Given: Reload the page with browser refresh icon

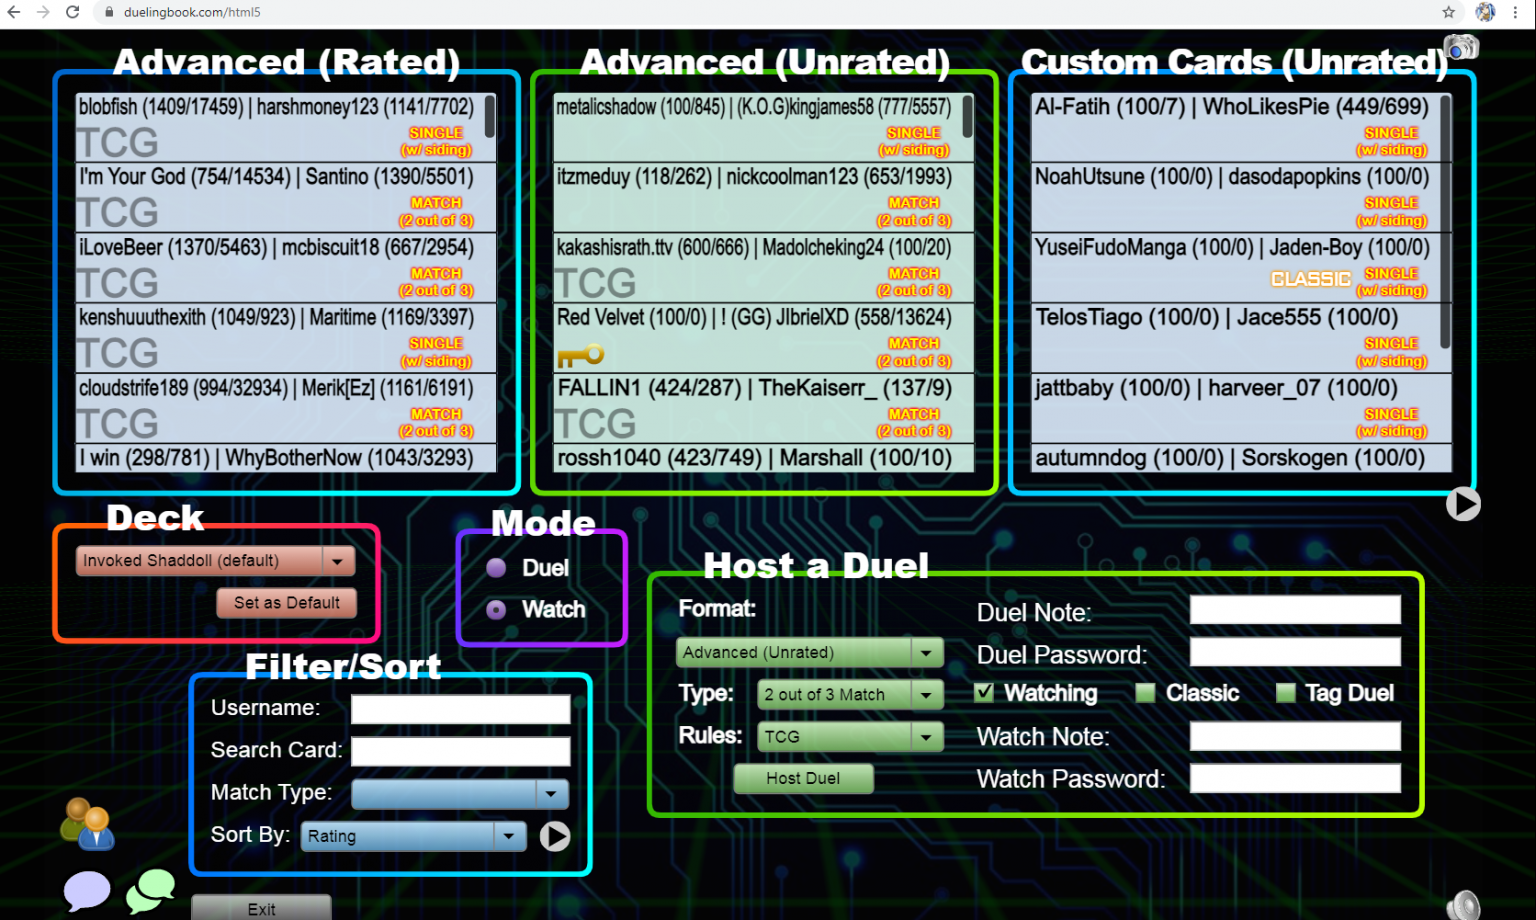Looking at the screenshot, I should coord(72,12).
